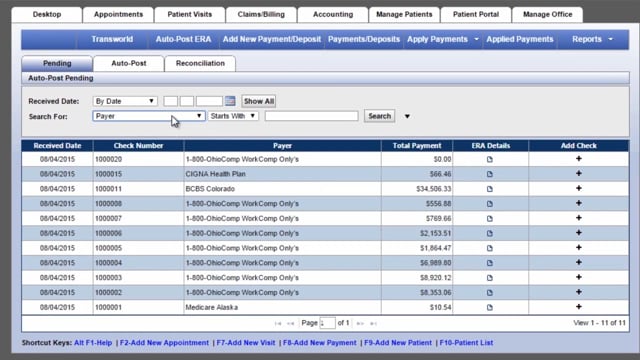Open Applied Payments menu item
640x360 pixels.
pyautogui.click(x=520, y=39)
